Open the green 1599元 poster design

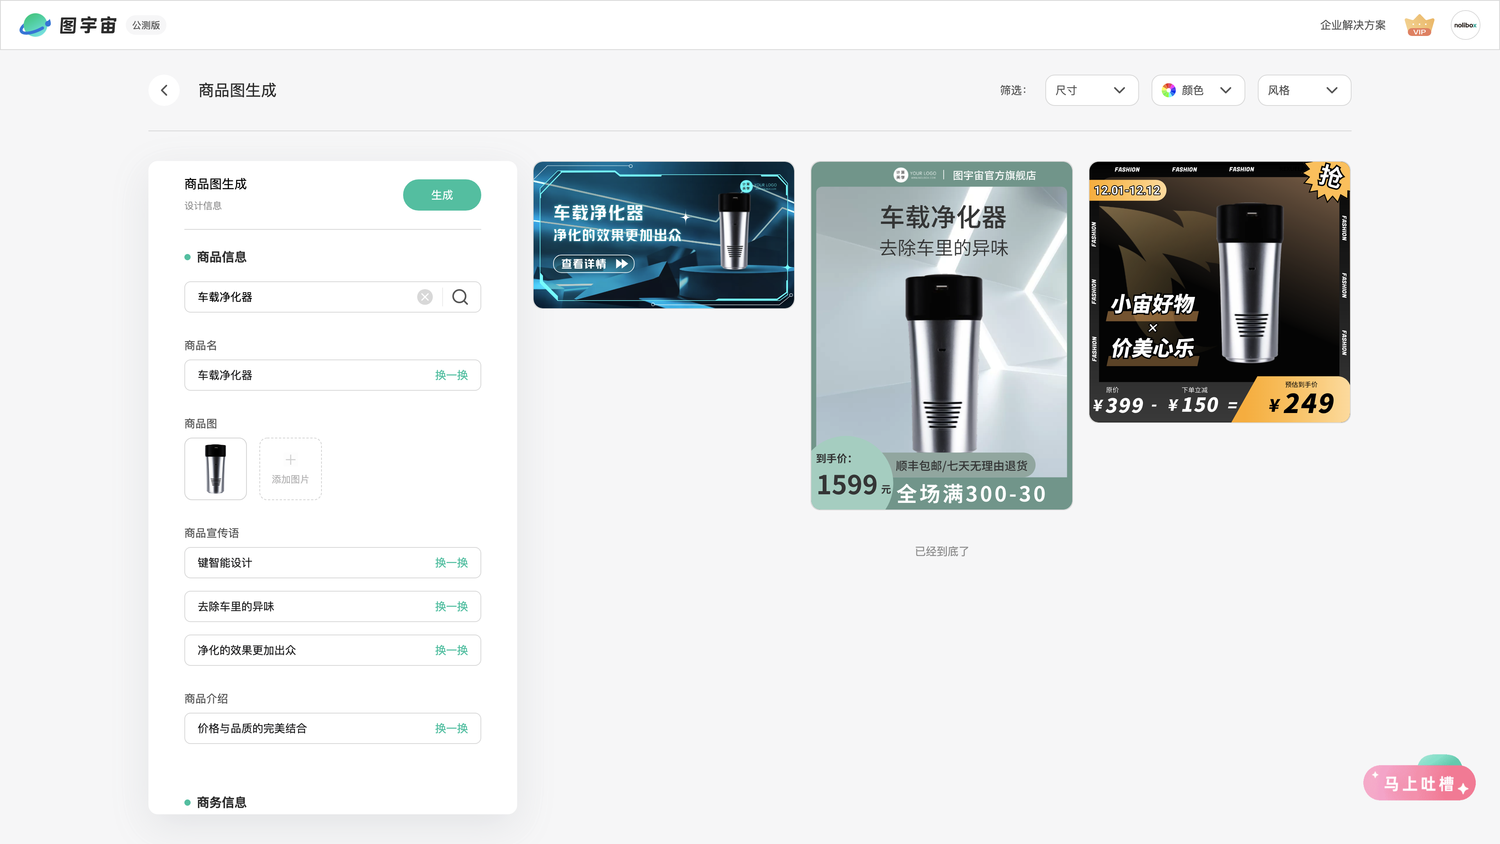click(x=941, y=336)
